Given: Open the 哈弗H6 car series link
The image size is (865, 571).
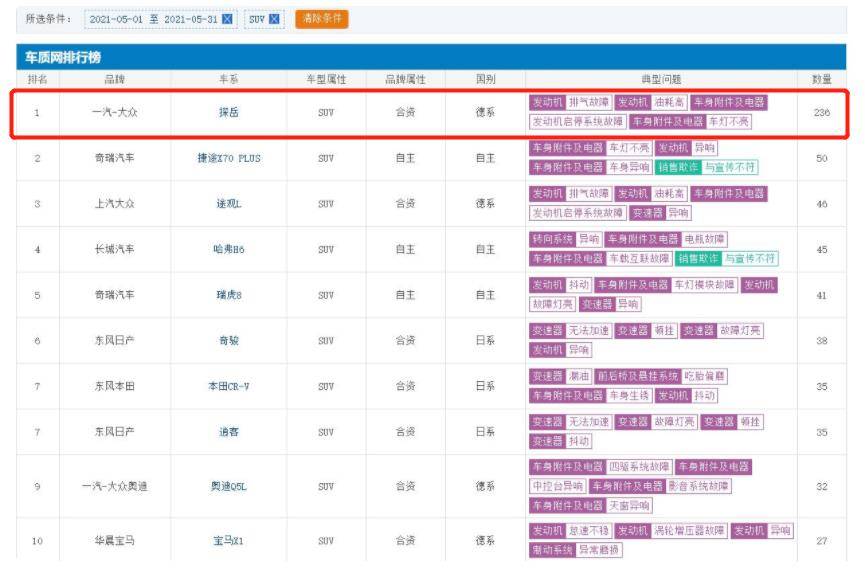Looking at the screenshot, I should click(x=228, y=249).
